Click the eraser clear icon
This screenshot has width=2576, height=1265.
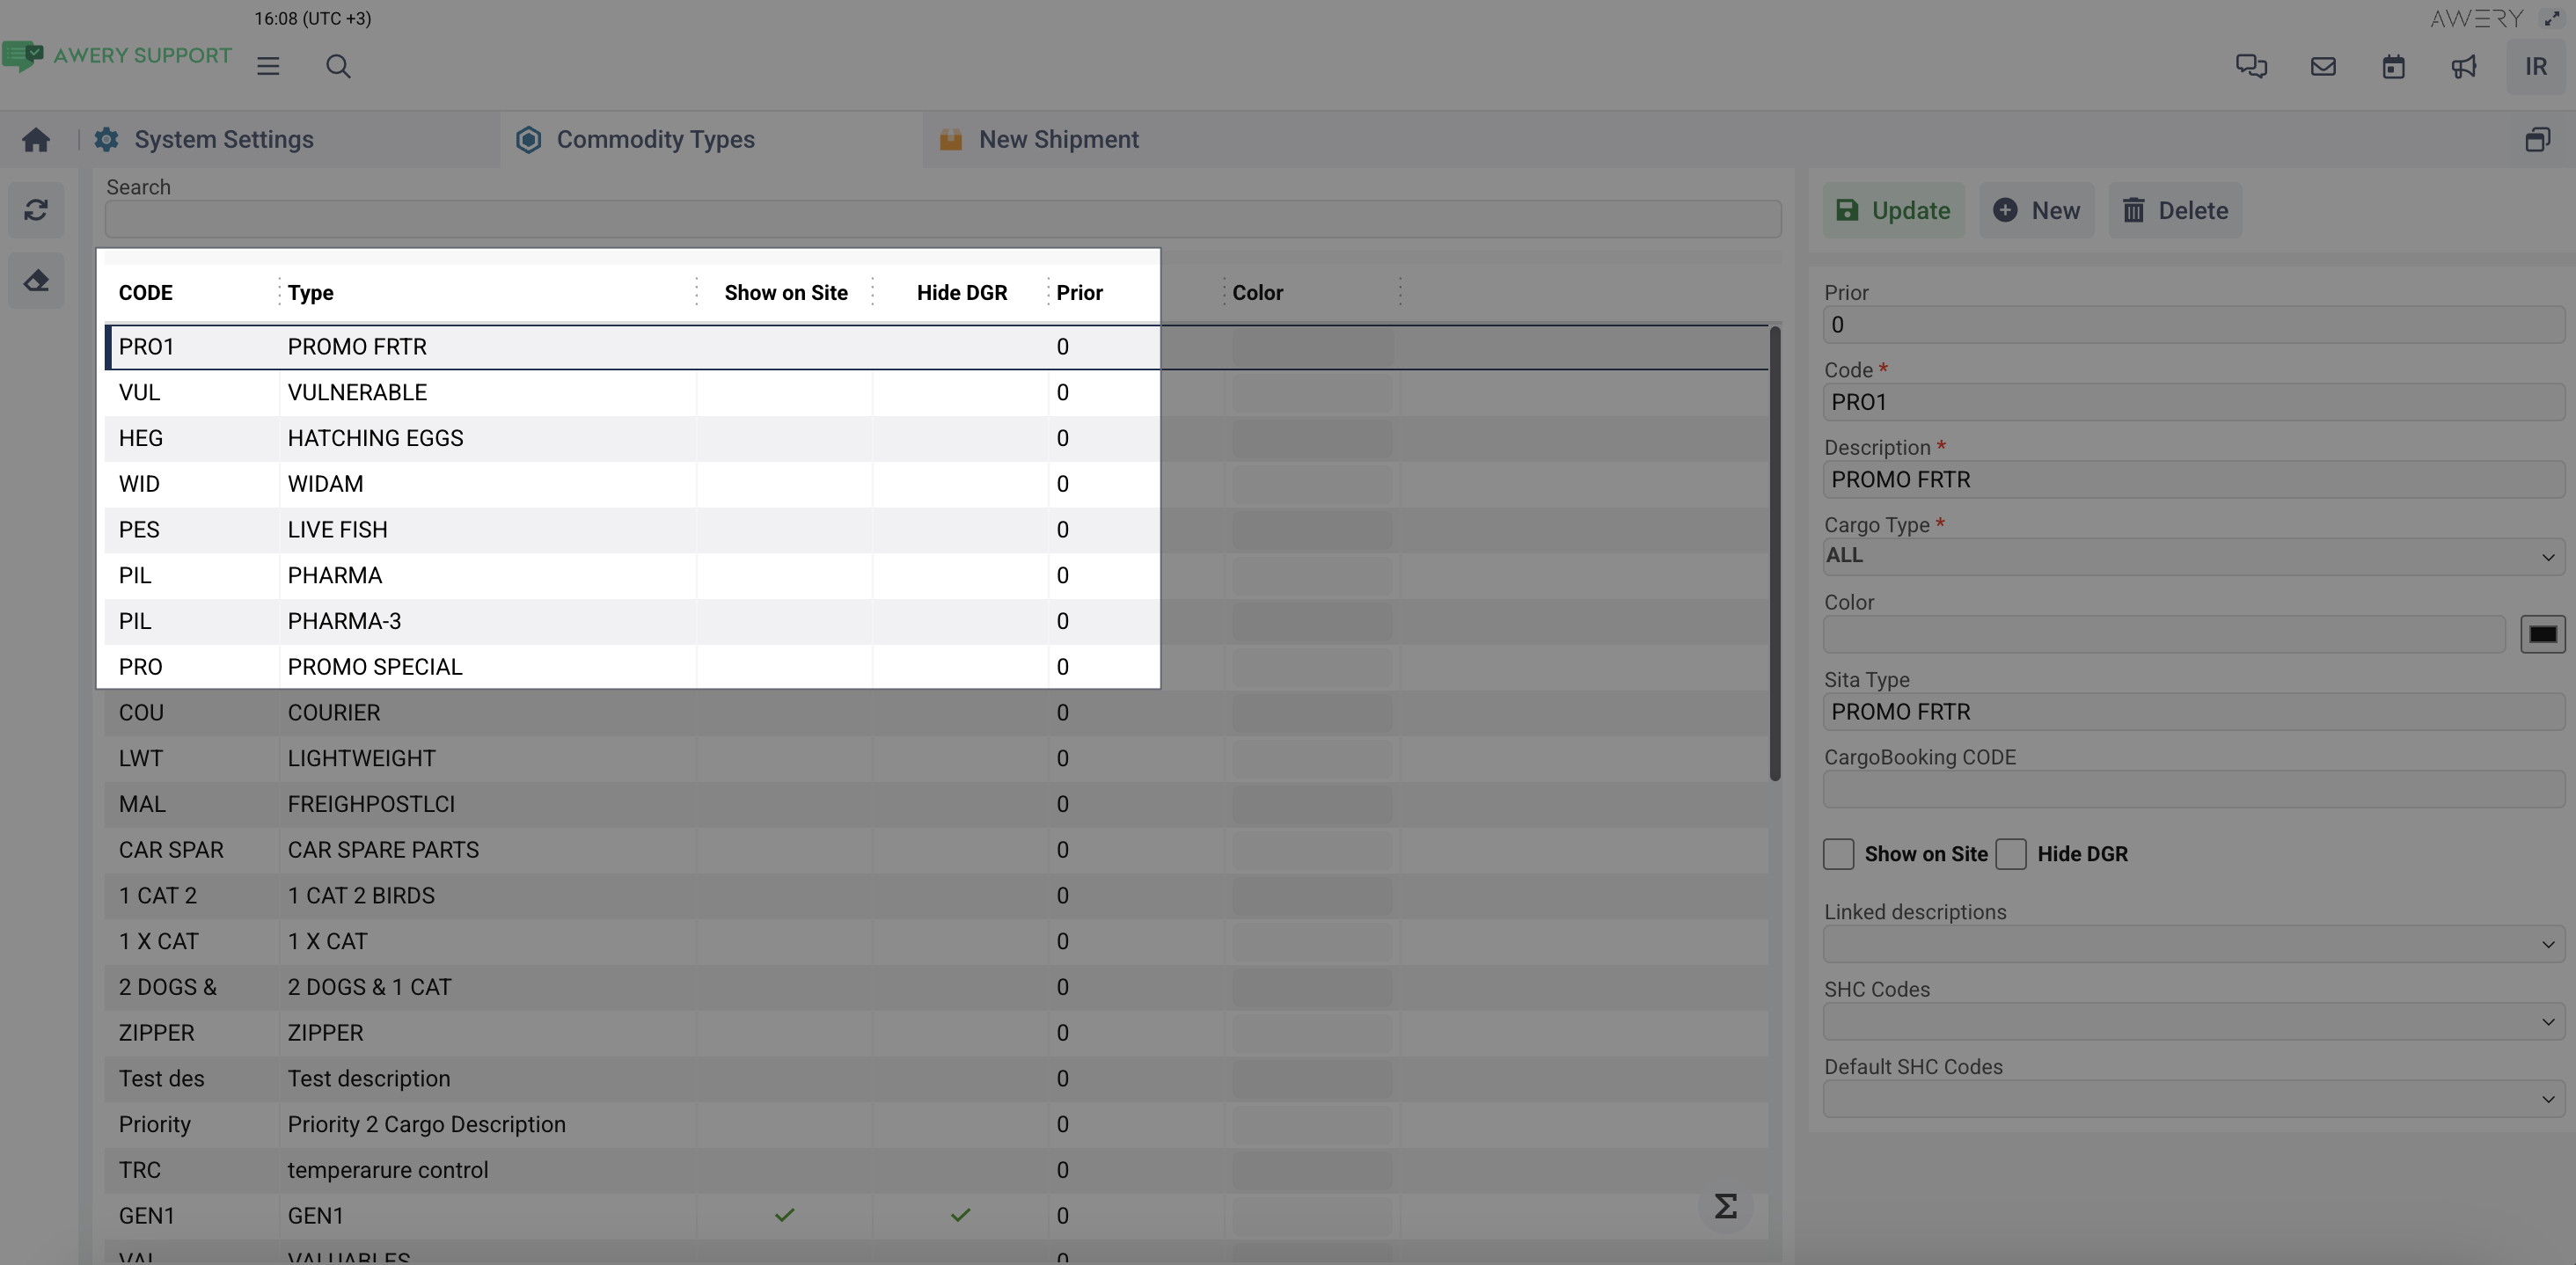point(36,281)
